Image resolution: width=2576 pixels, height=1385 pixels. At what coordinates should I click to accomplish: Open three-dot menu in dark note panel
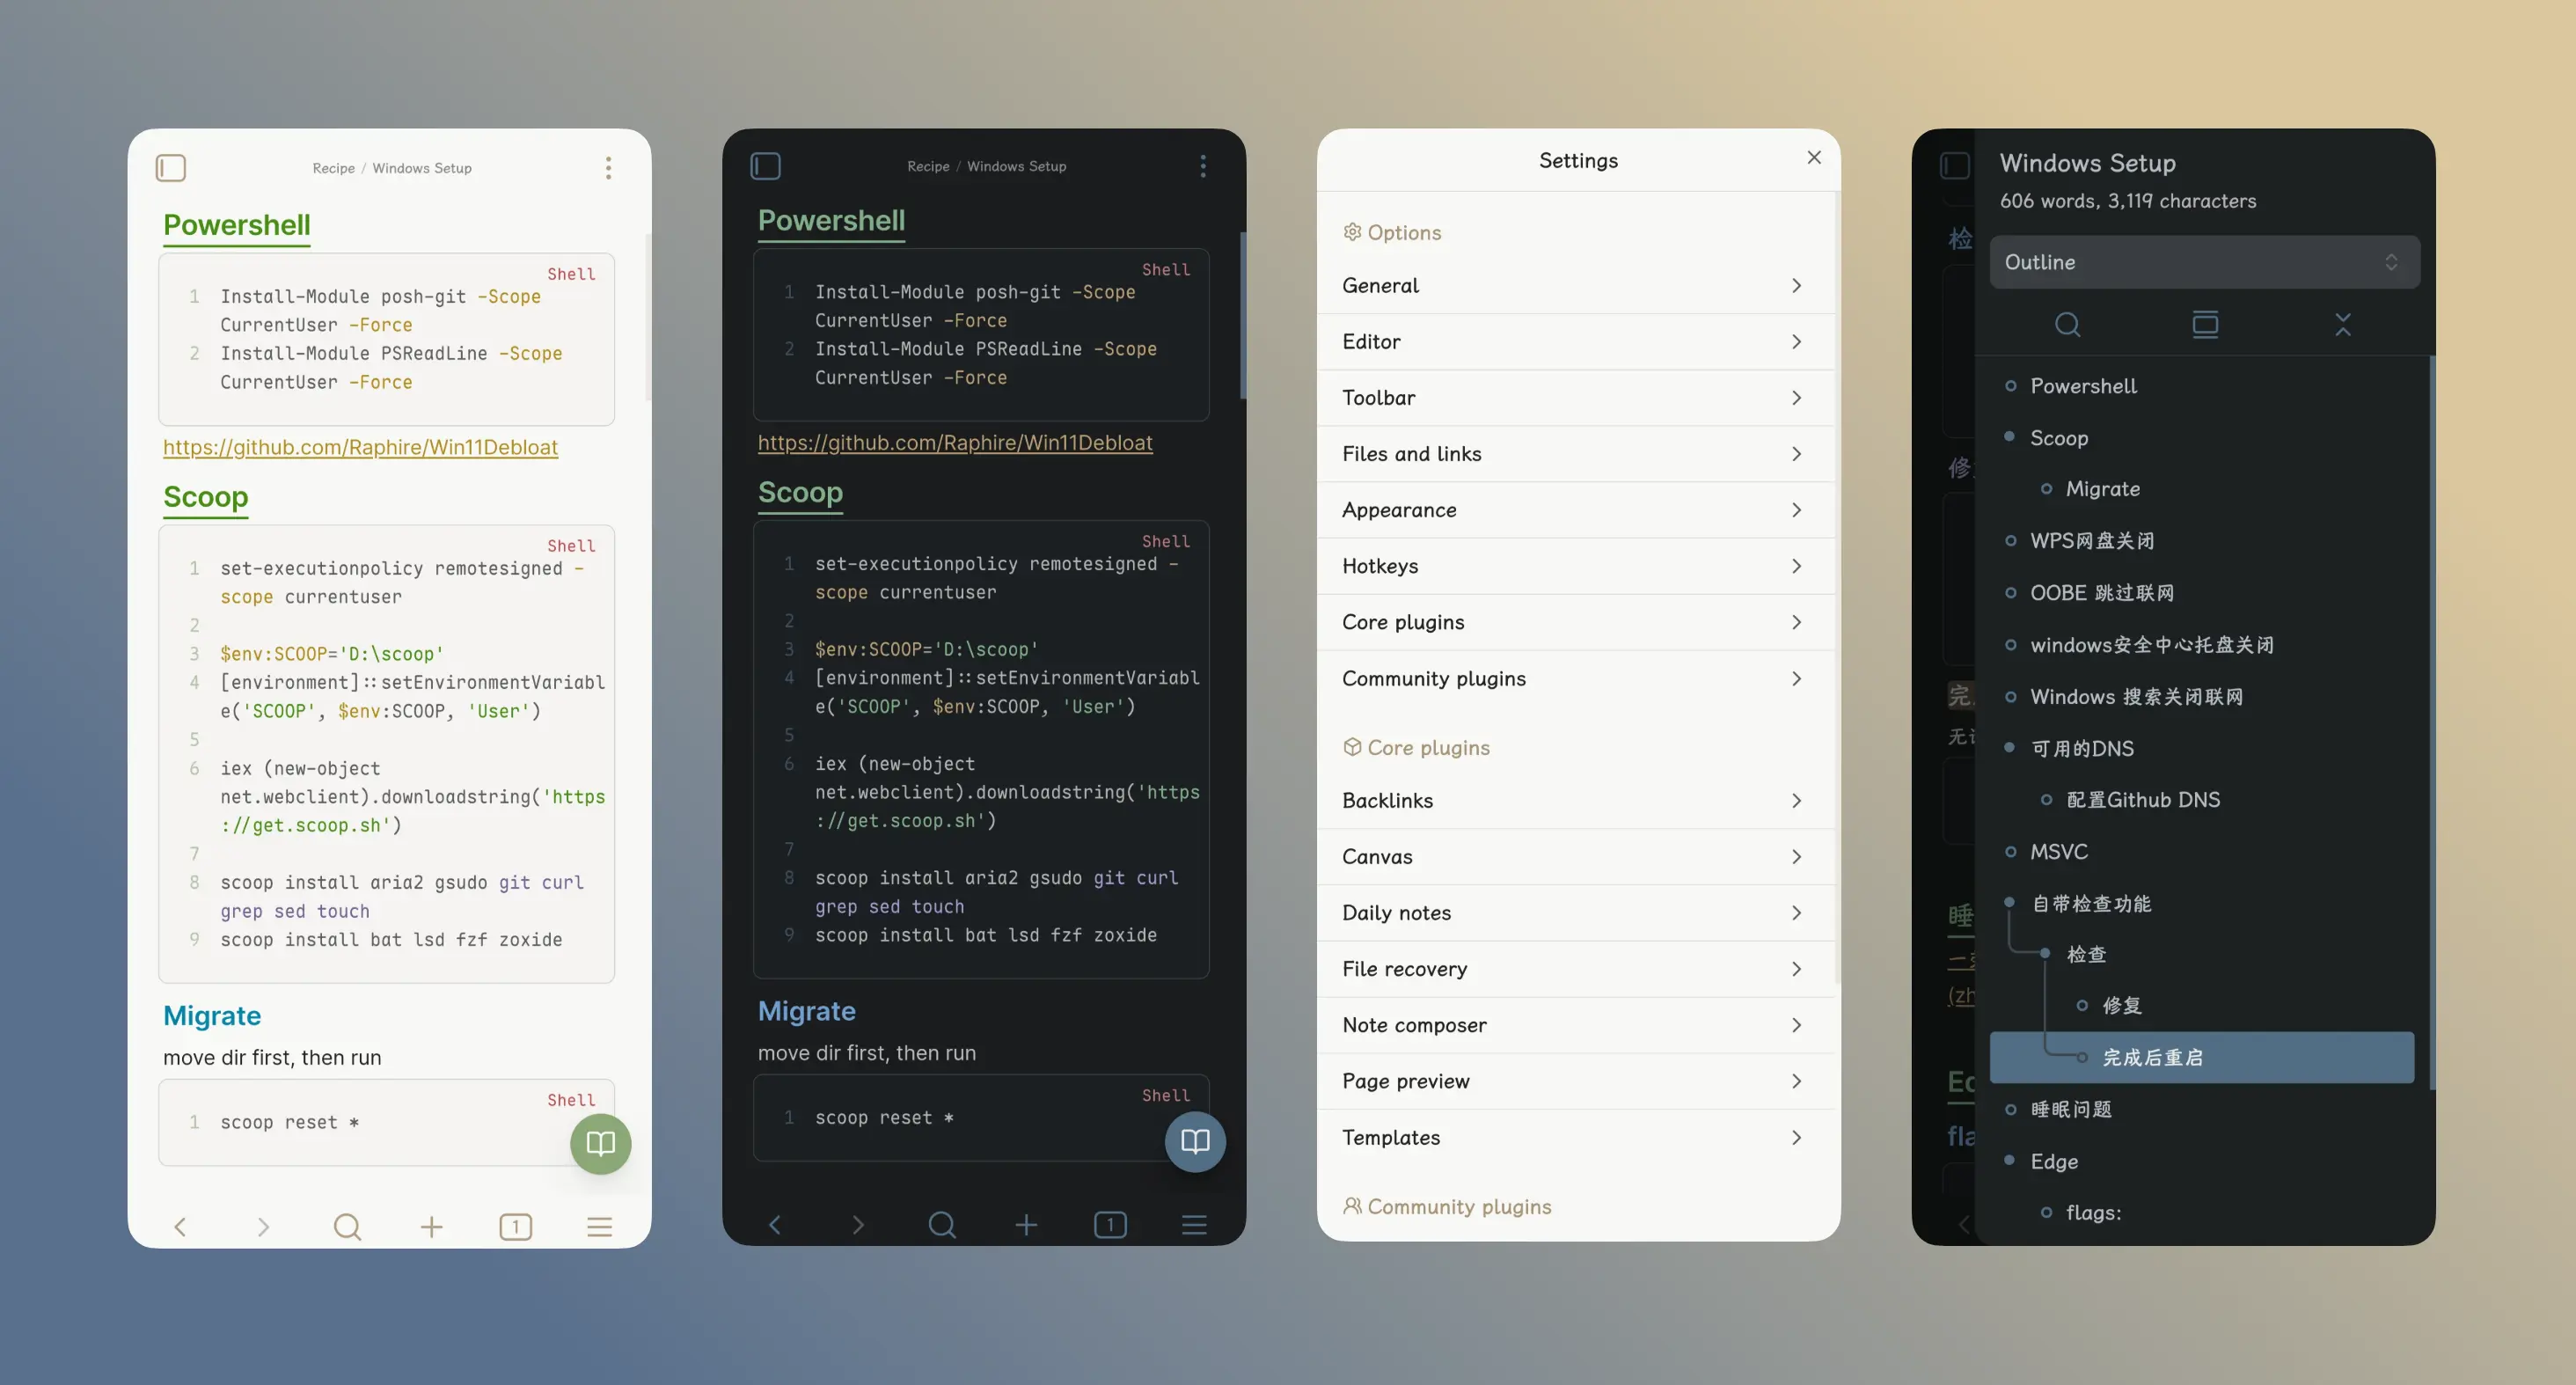pos(1202,166)
